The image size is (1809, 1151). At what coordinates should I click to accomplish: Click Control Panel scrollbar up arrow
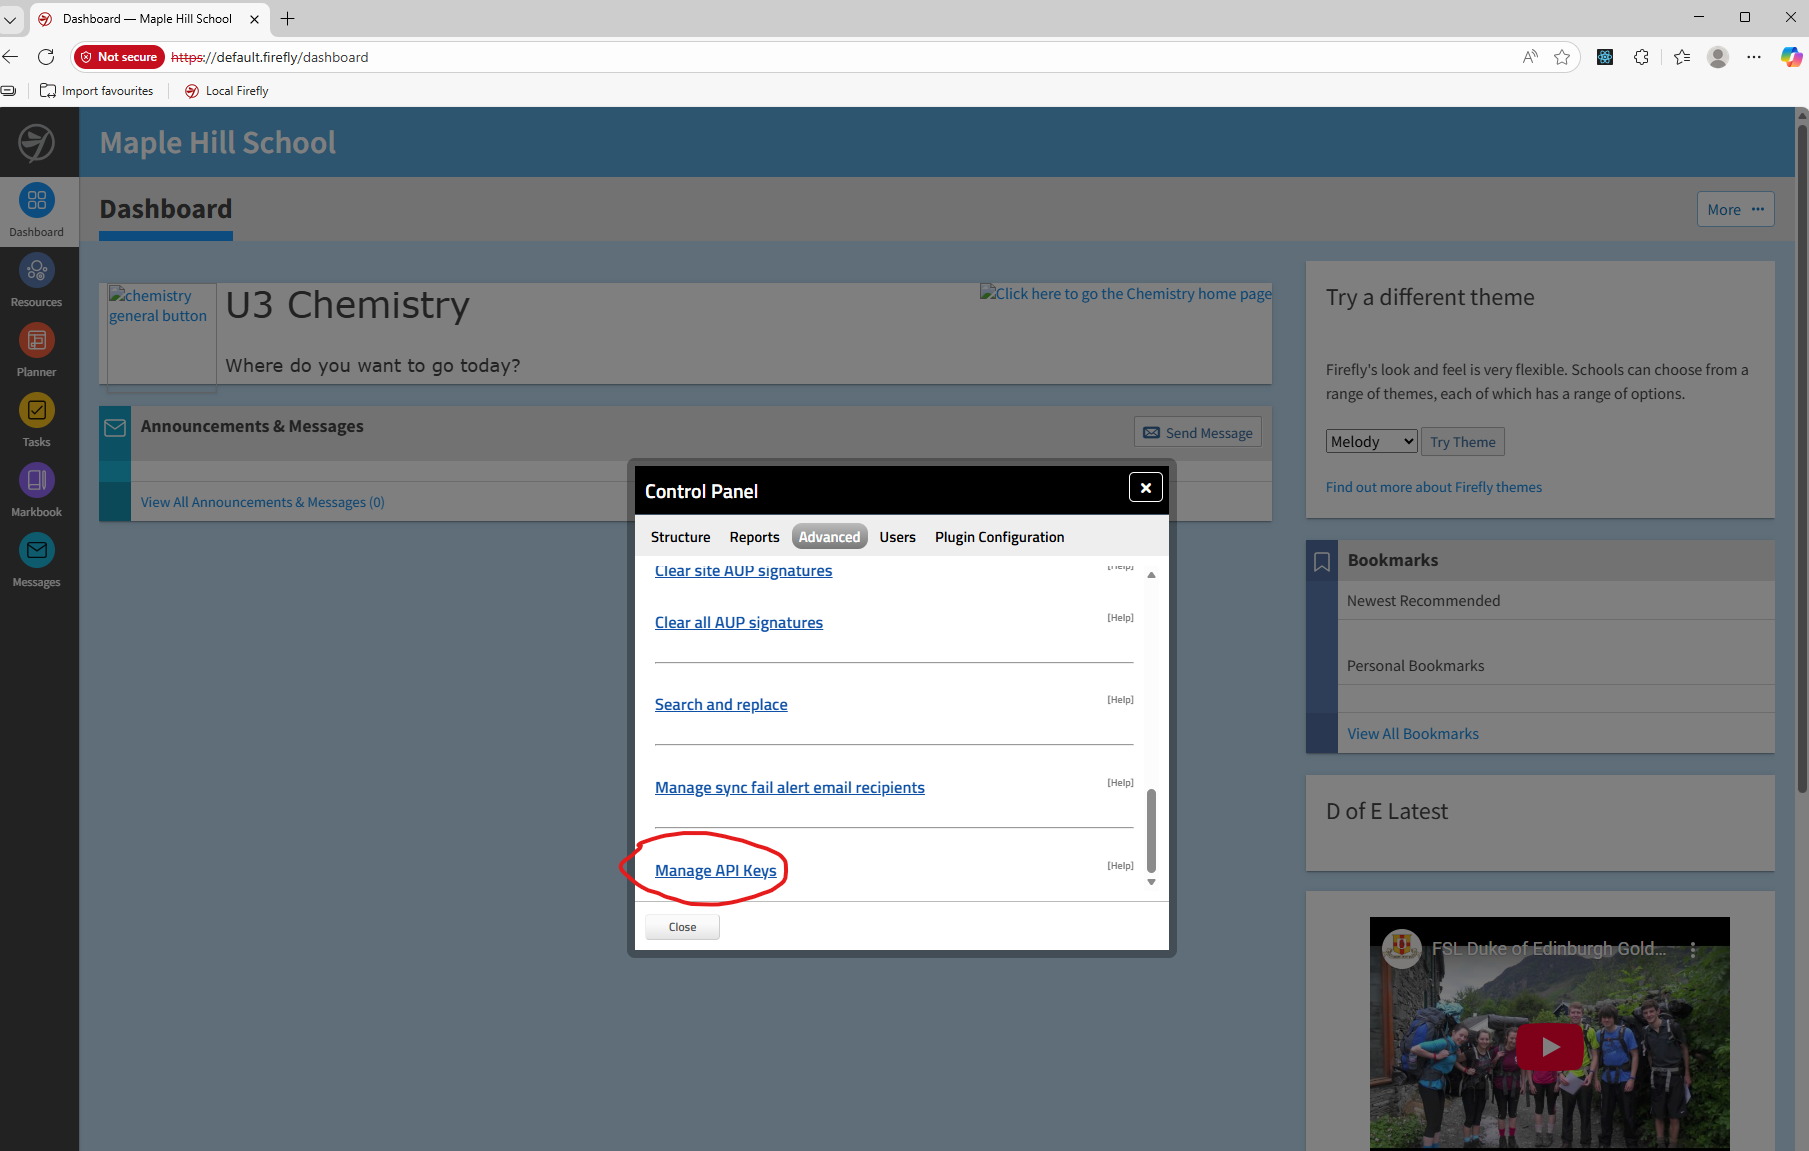(1151, 575)
